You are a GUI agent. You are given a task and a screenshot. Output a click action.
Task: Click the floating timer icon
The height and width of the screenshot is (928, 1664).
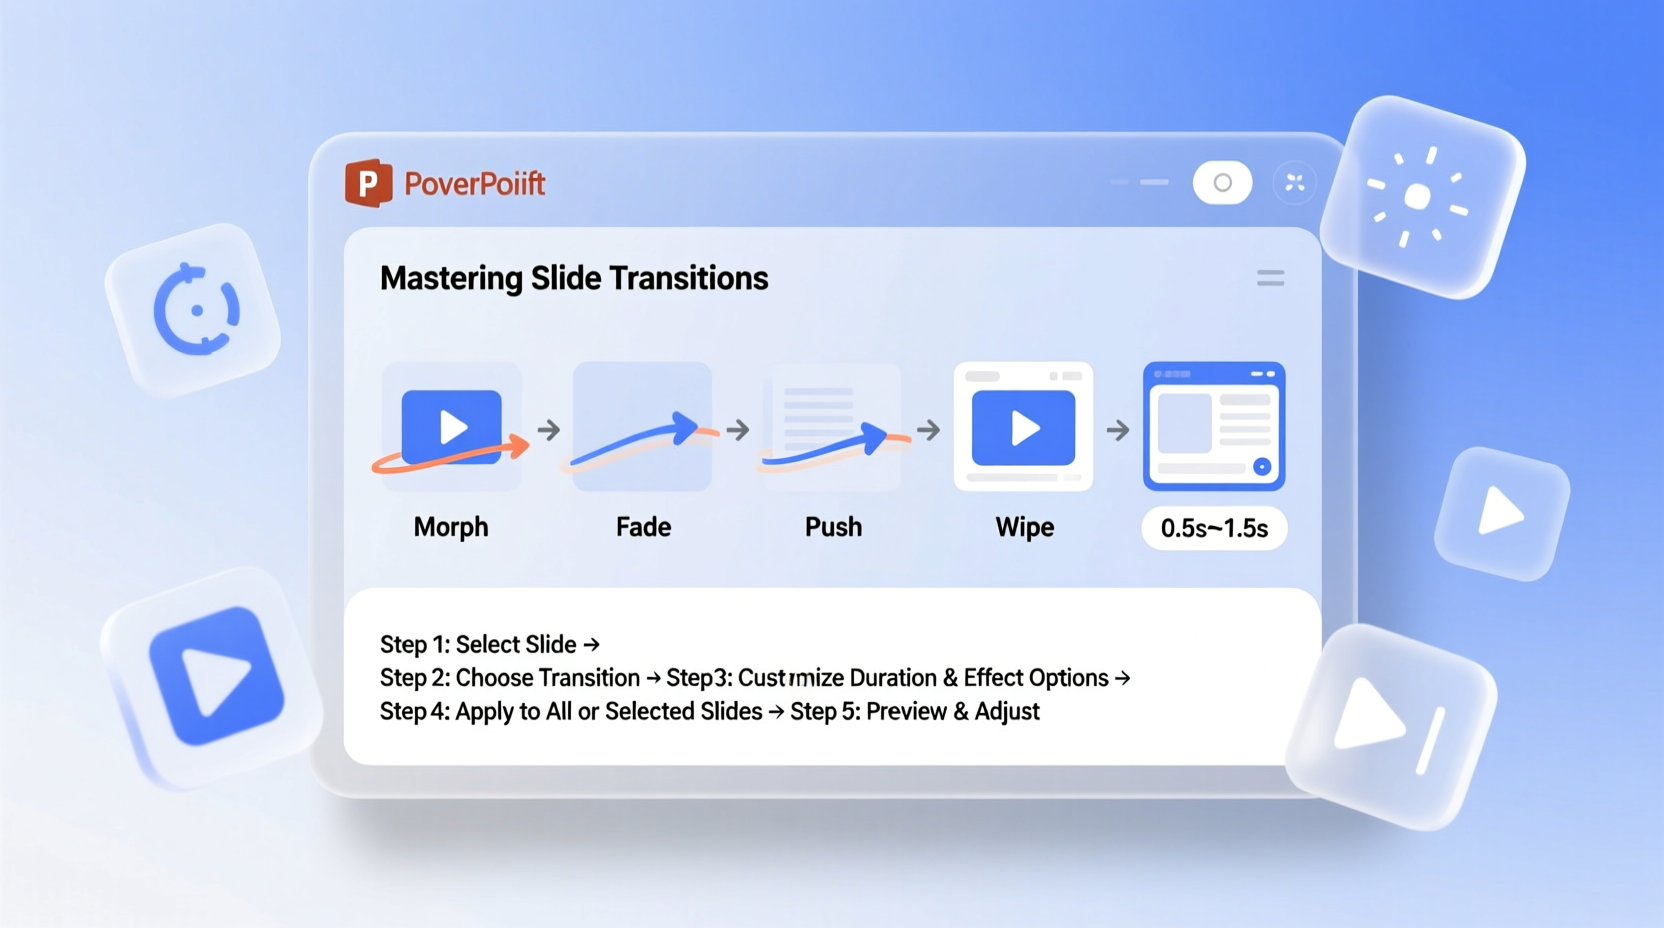(x=197, y=309)
